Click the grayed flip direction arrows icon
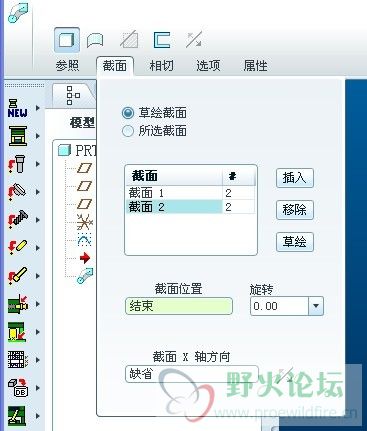Image resolution: width=367 pixels, height=431 pixels. 194,40
